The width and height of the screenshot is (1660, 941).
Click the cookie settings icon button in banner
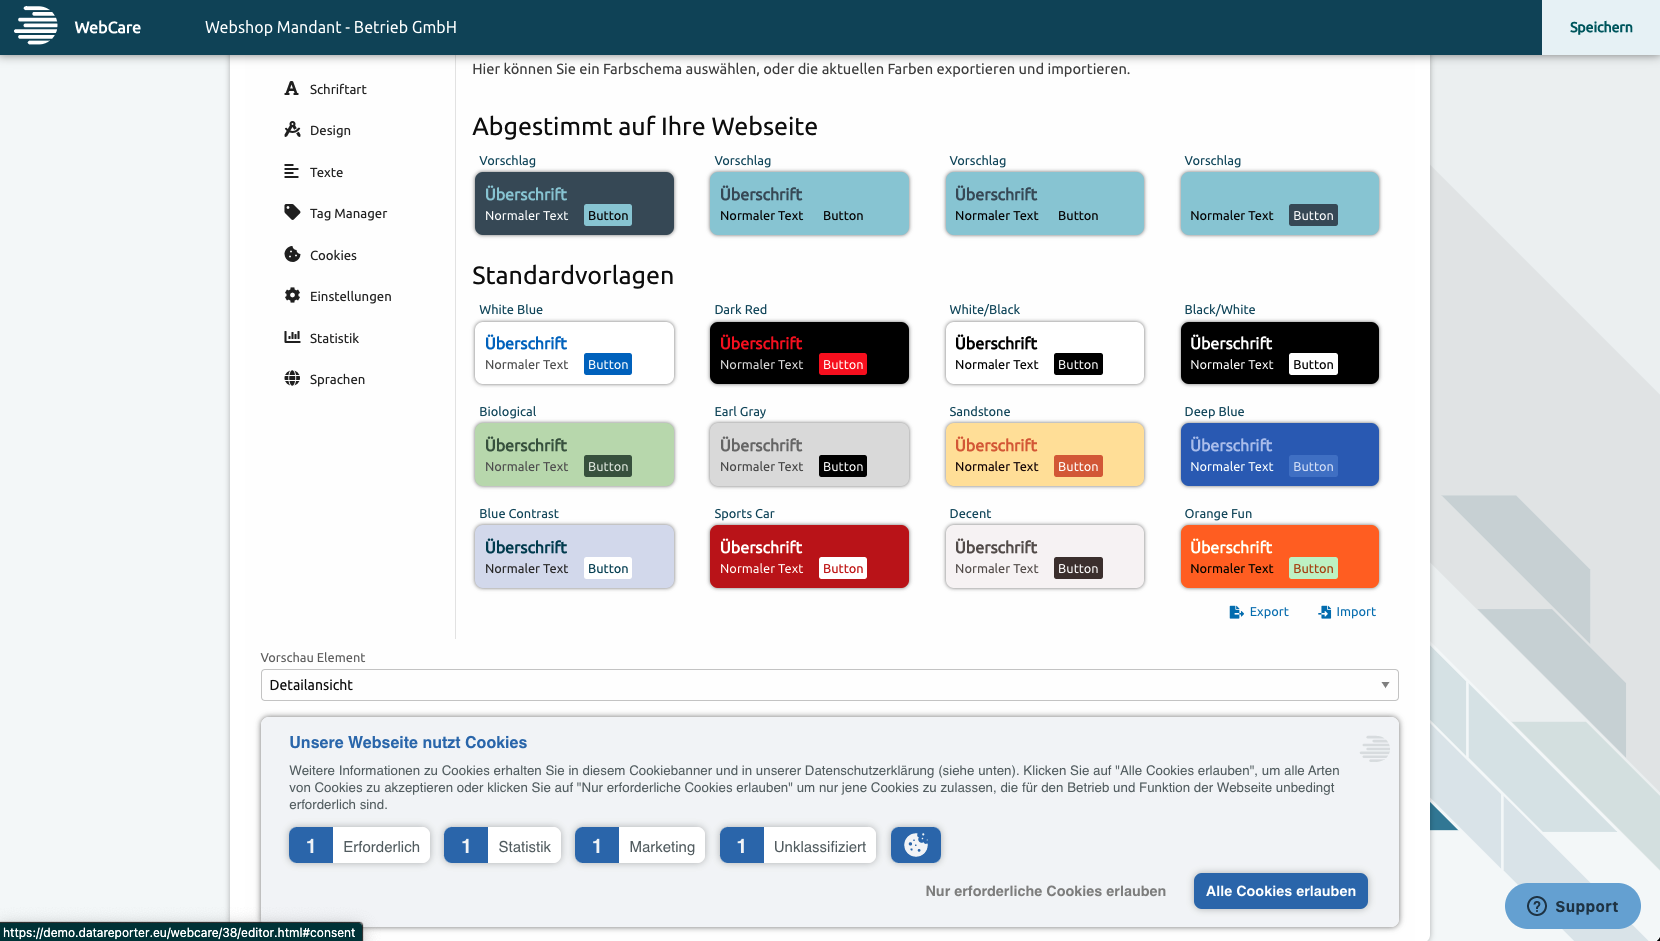pyautogui.click(x=915, y=846)
